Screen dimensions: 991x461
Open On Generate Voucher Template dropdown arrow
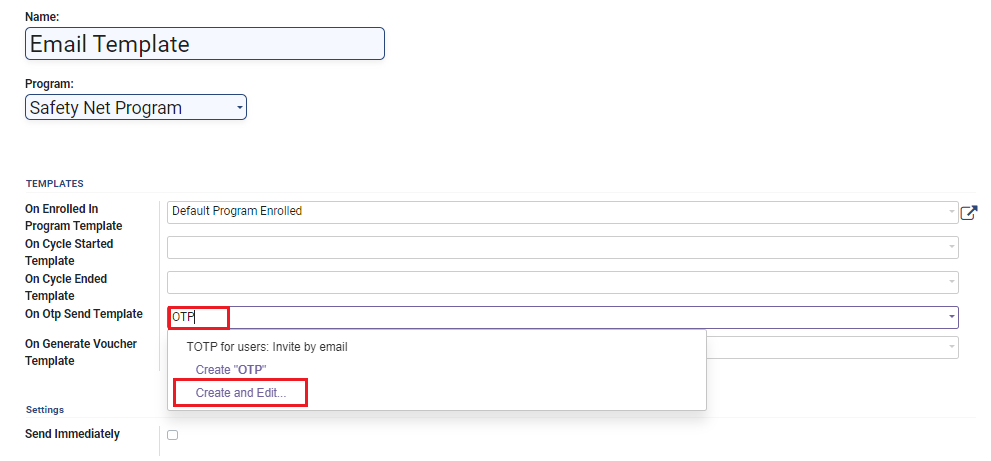952,347
